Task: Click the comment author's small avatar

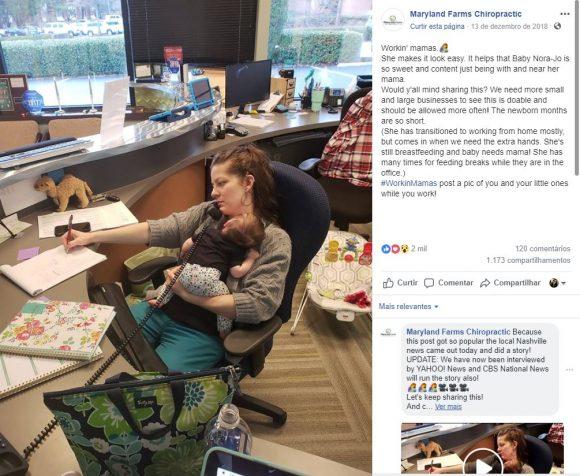Action: (388, 333)
